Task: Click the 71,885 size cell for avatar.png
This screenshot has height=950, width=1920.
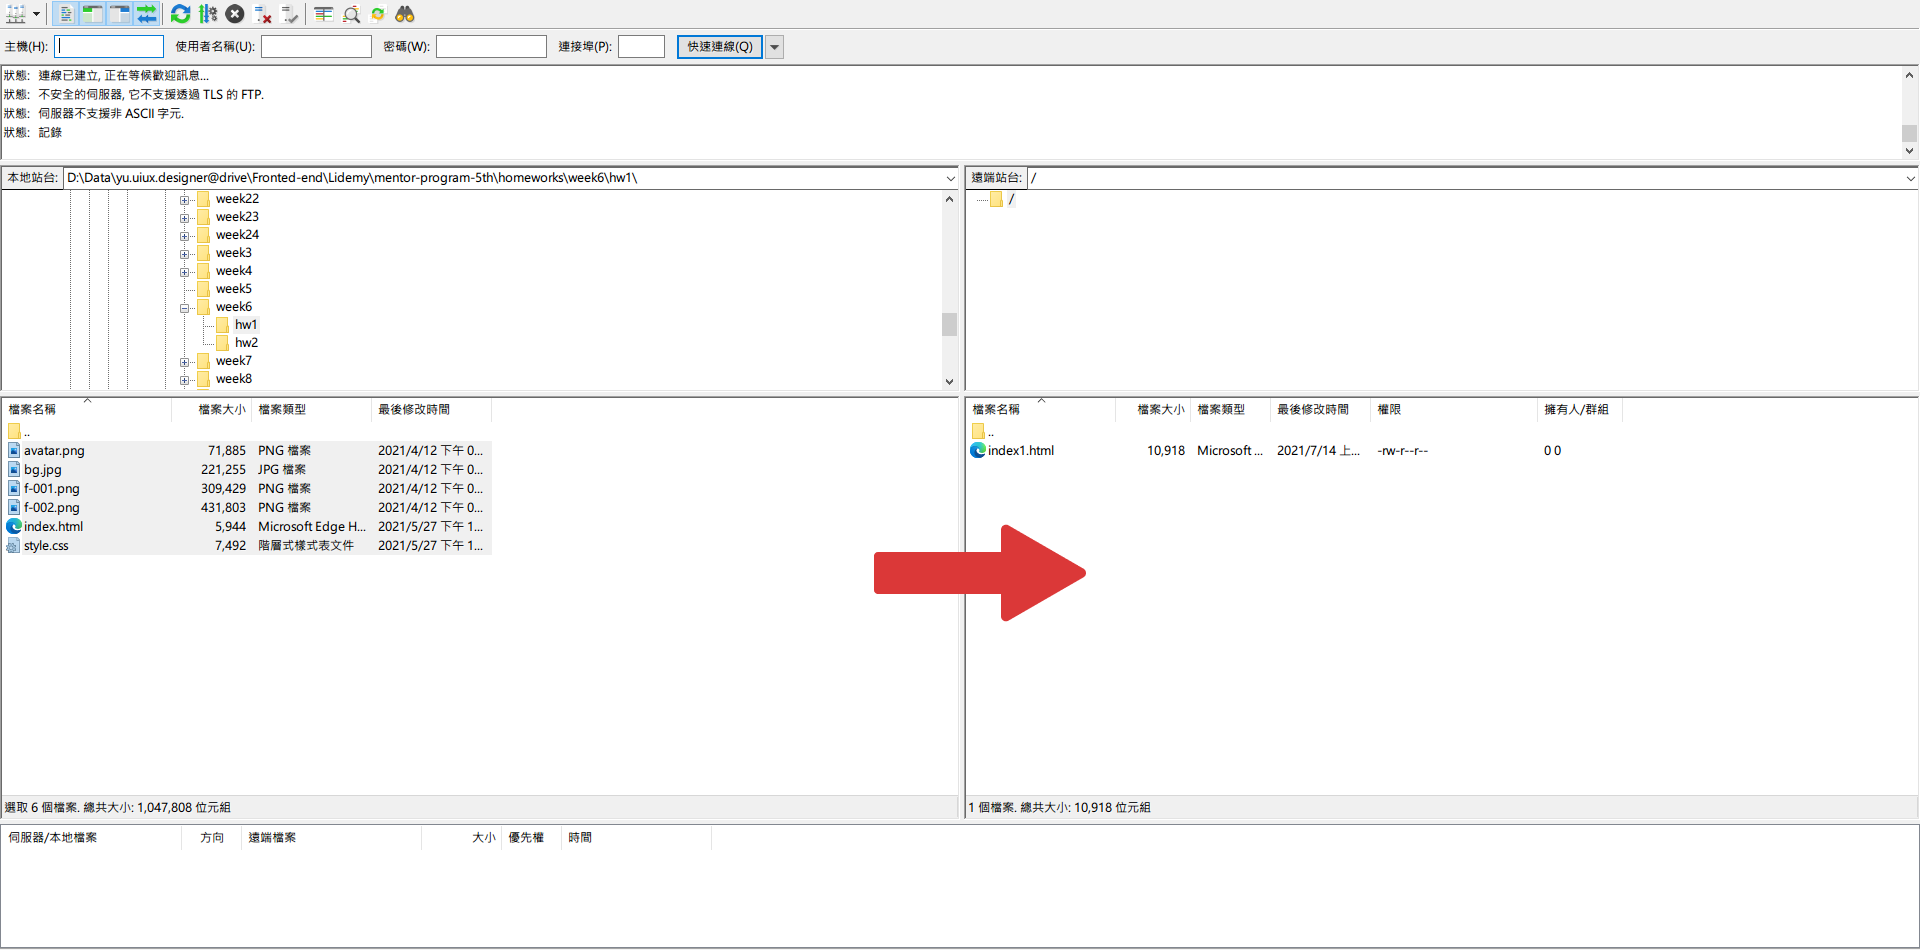Action: 227,451
